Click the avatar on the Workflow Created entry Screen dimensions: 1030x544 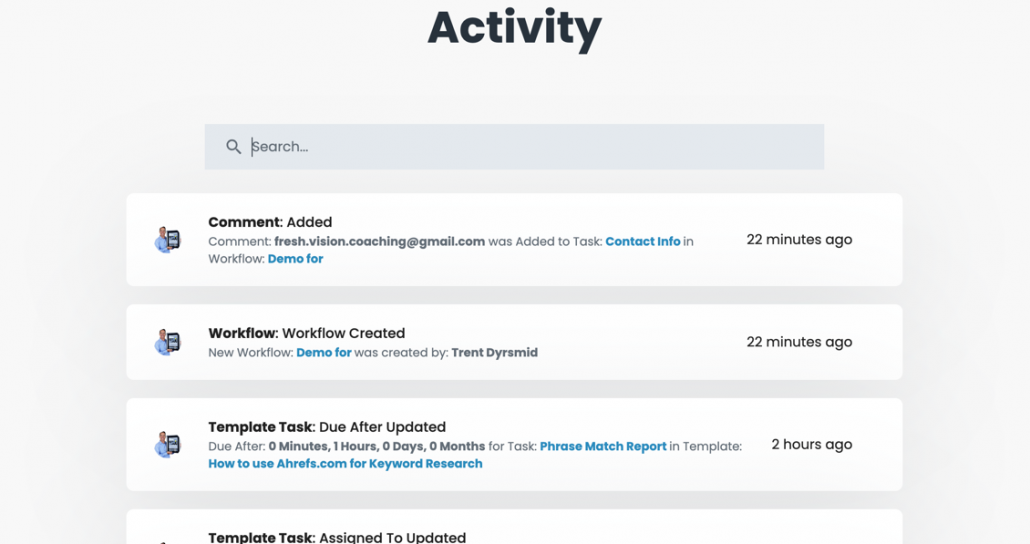[168, 342]
